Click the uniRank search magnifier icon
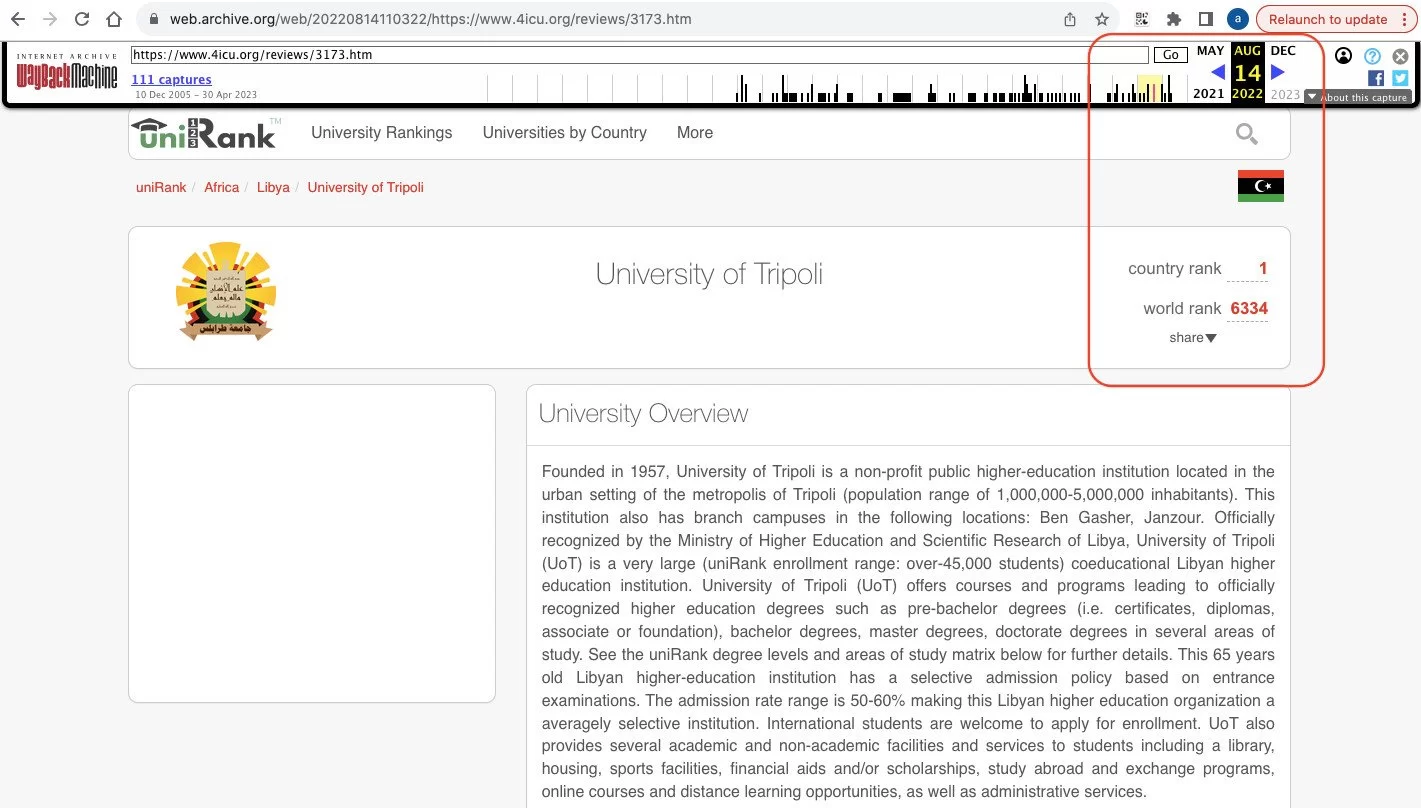This screenshot has height=808, width=1421. click(1246, 134)
